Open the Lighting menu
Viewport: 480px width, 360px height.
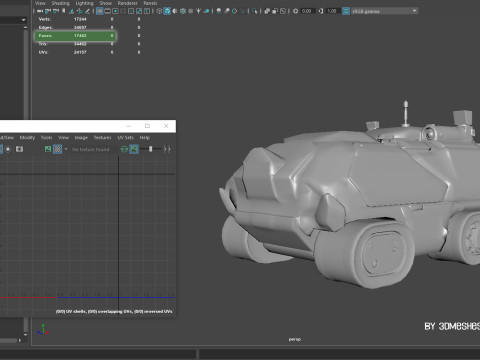84,3
